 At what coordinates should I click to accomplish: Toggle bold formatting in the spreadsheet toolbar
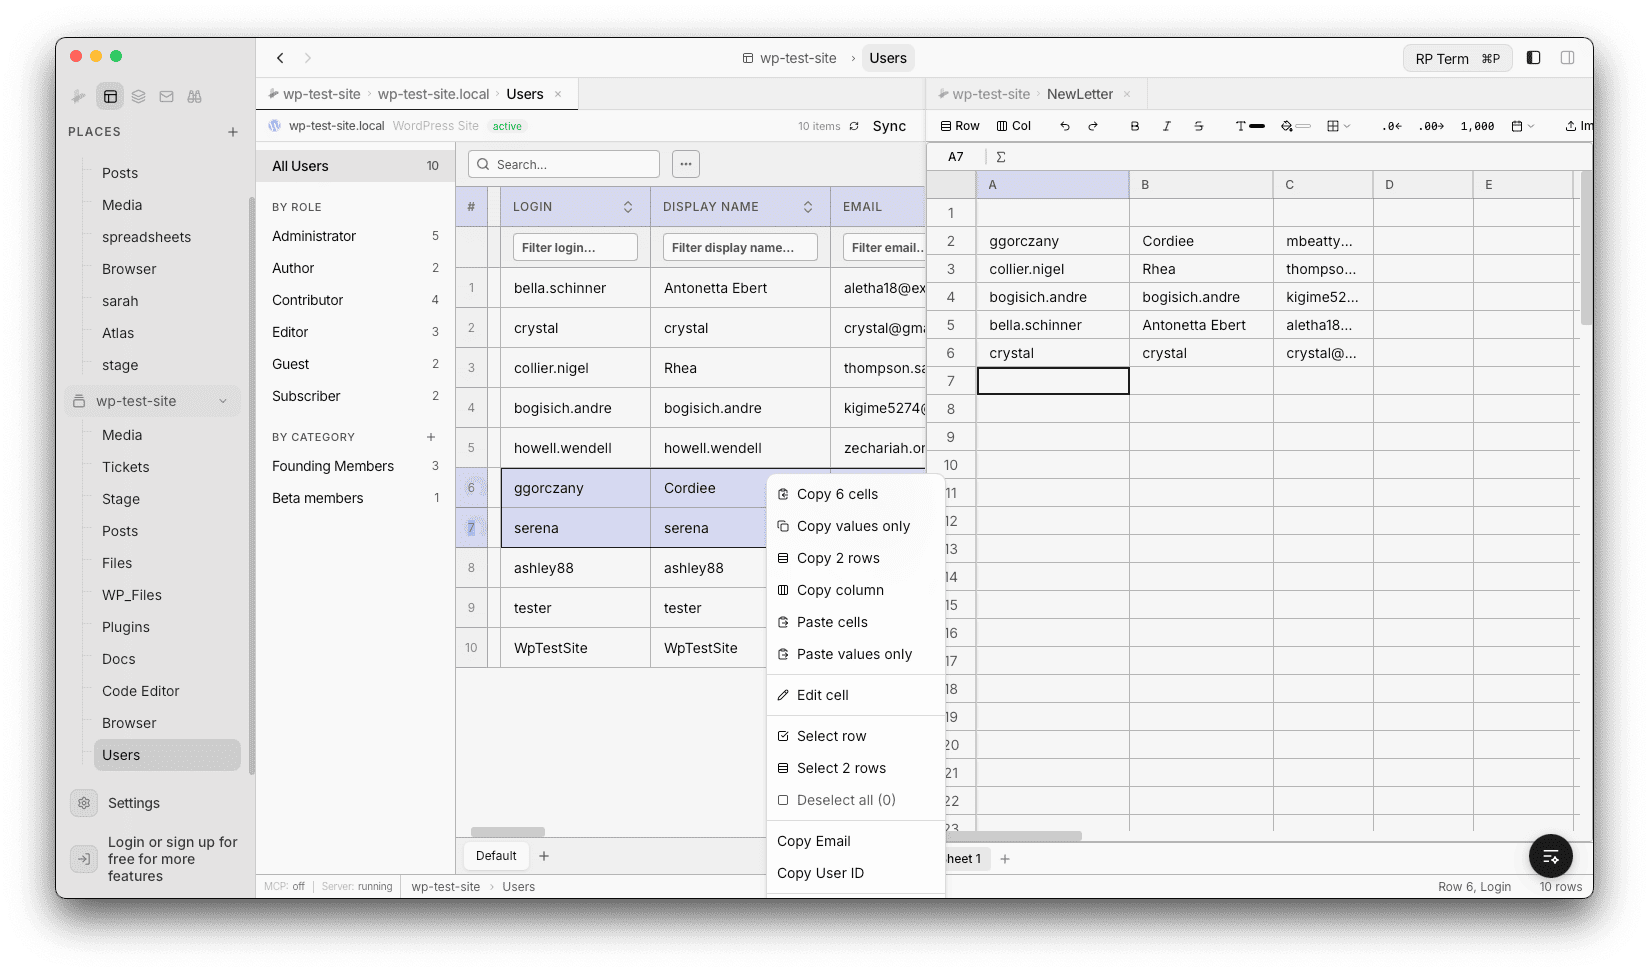[1134, 126]
